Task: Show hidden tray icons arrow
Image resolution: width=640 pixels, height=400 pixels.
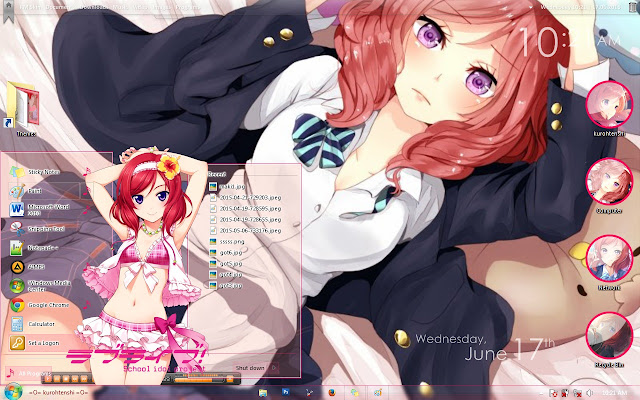Action: [541, 394]
